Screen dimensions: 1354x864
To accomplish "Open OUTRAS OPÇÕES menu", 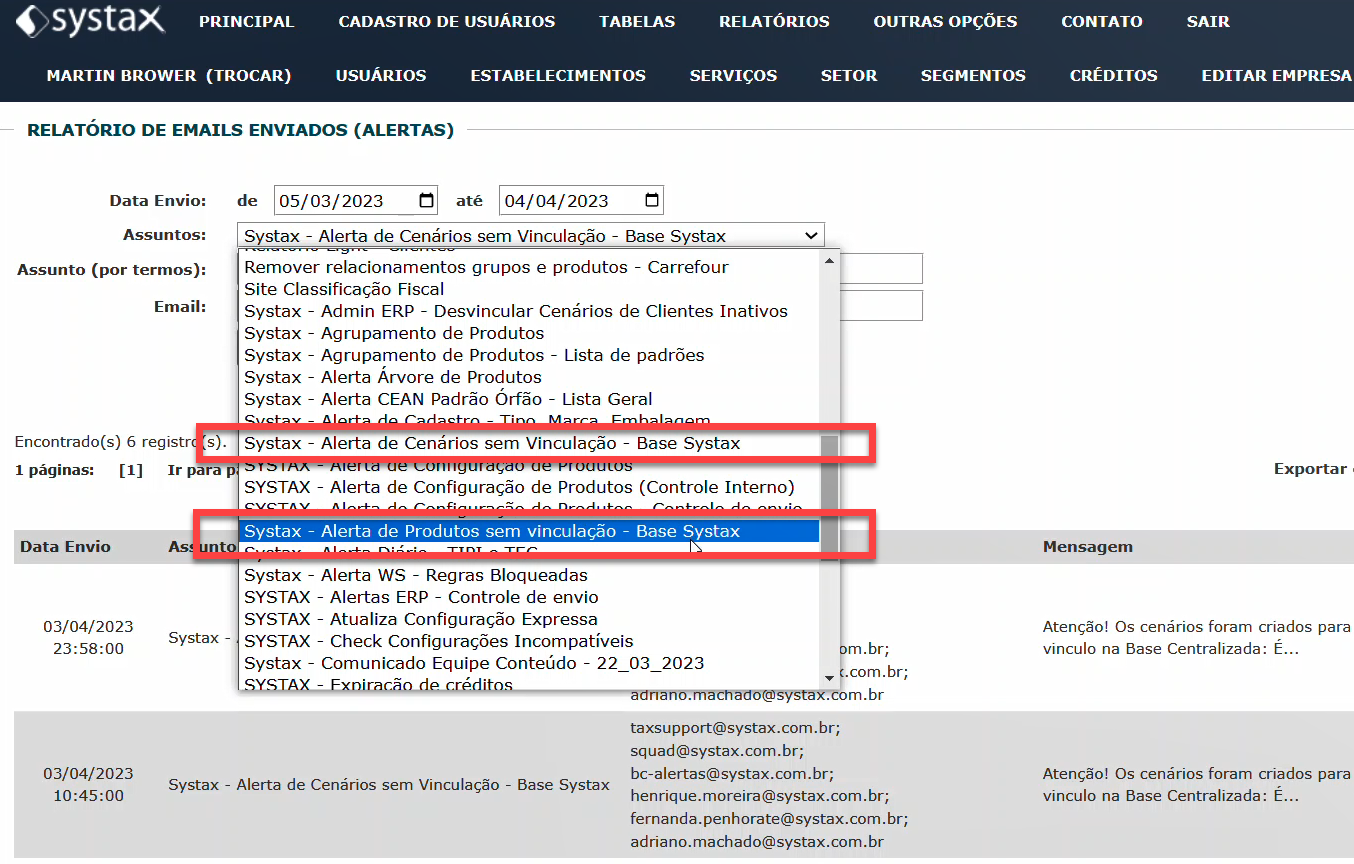I will pos(945,21).
